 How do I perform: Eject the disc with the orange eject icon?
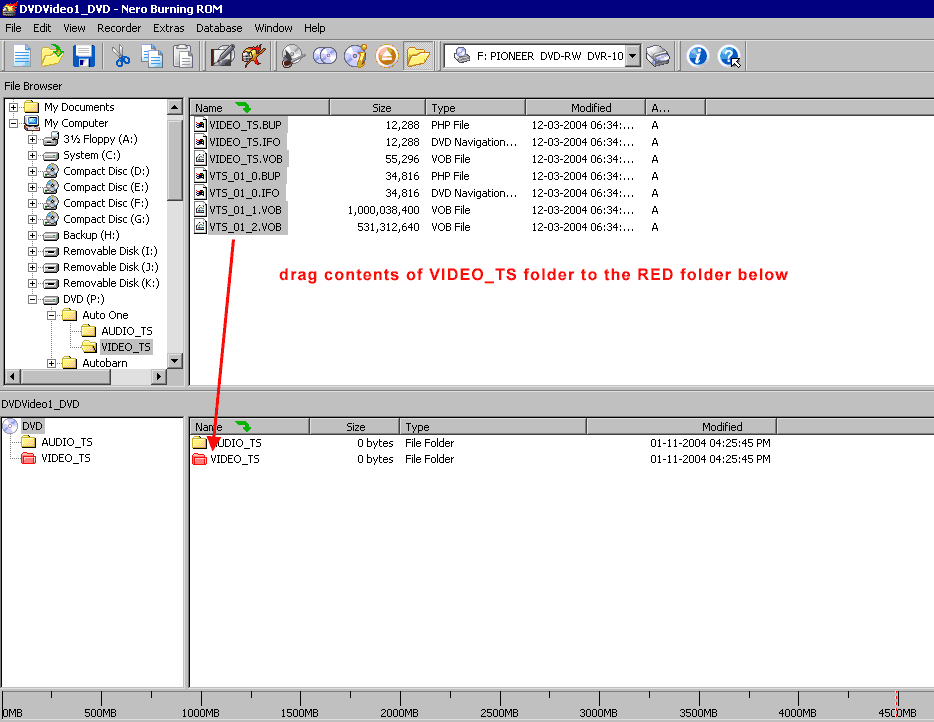click(x=387, y=56)
